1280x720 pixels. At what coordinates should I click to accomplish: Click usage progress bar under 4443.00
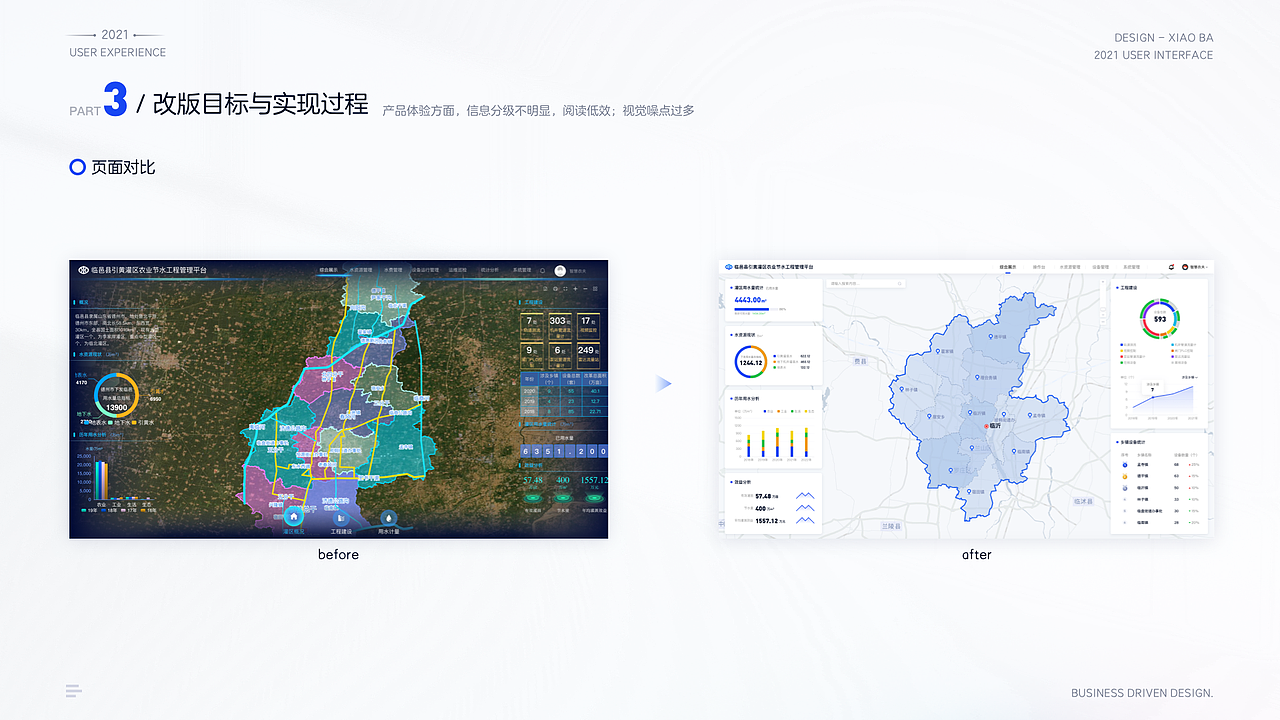[756, 309]
